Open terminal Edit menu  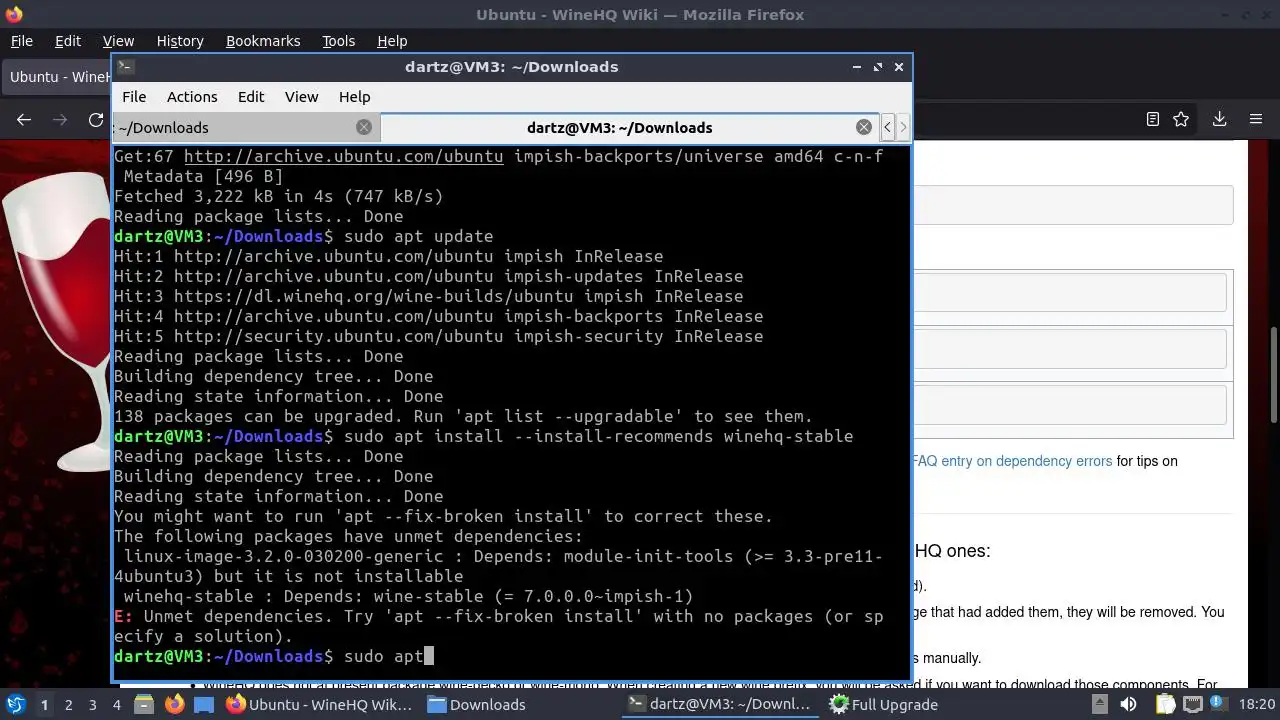(x=251, y=97)
